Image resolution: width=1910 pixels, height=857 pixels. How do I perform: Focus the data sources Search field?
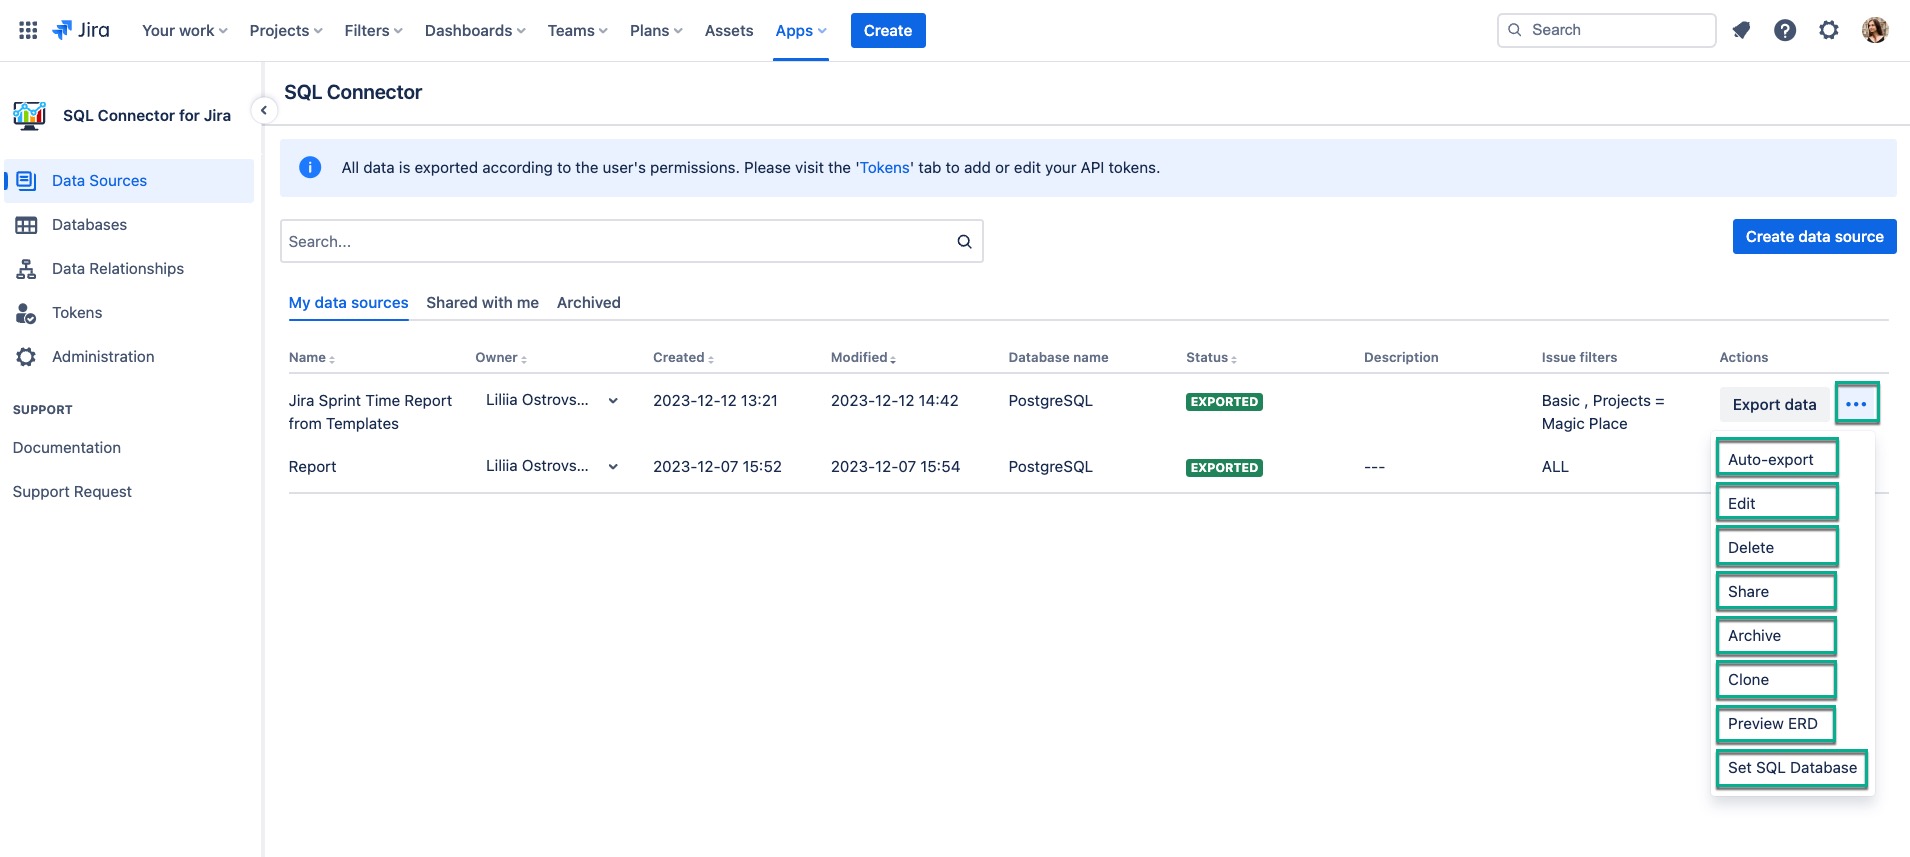point(615,241)
